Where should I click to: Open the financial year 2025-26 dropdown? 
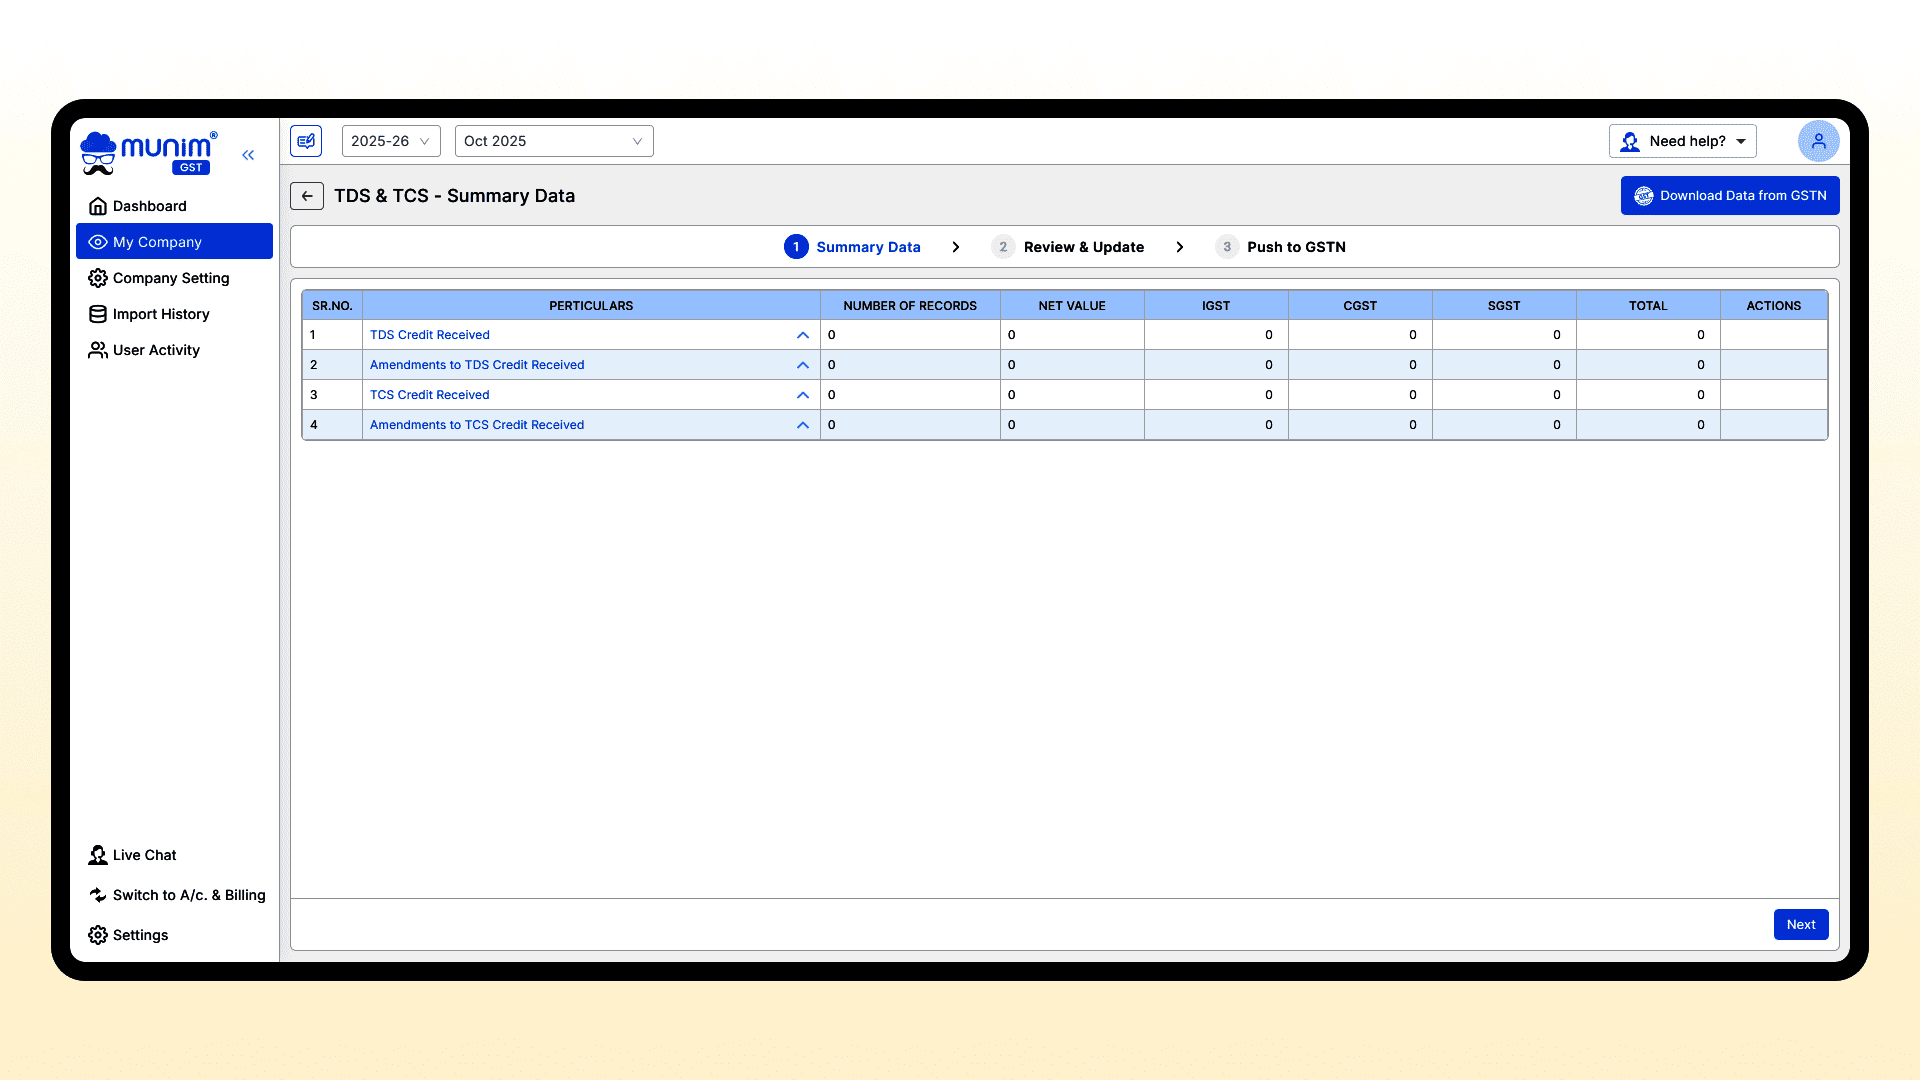(x=390, y=141)
